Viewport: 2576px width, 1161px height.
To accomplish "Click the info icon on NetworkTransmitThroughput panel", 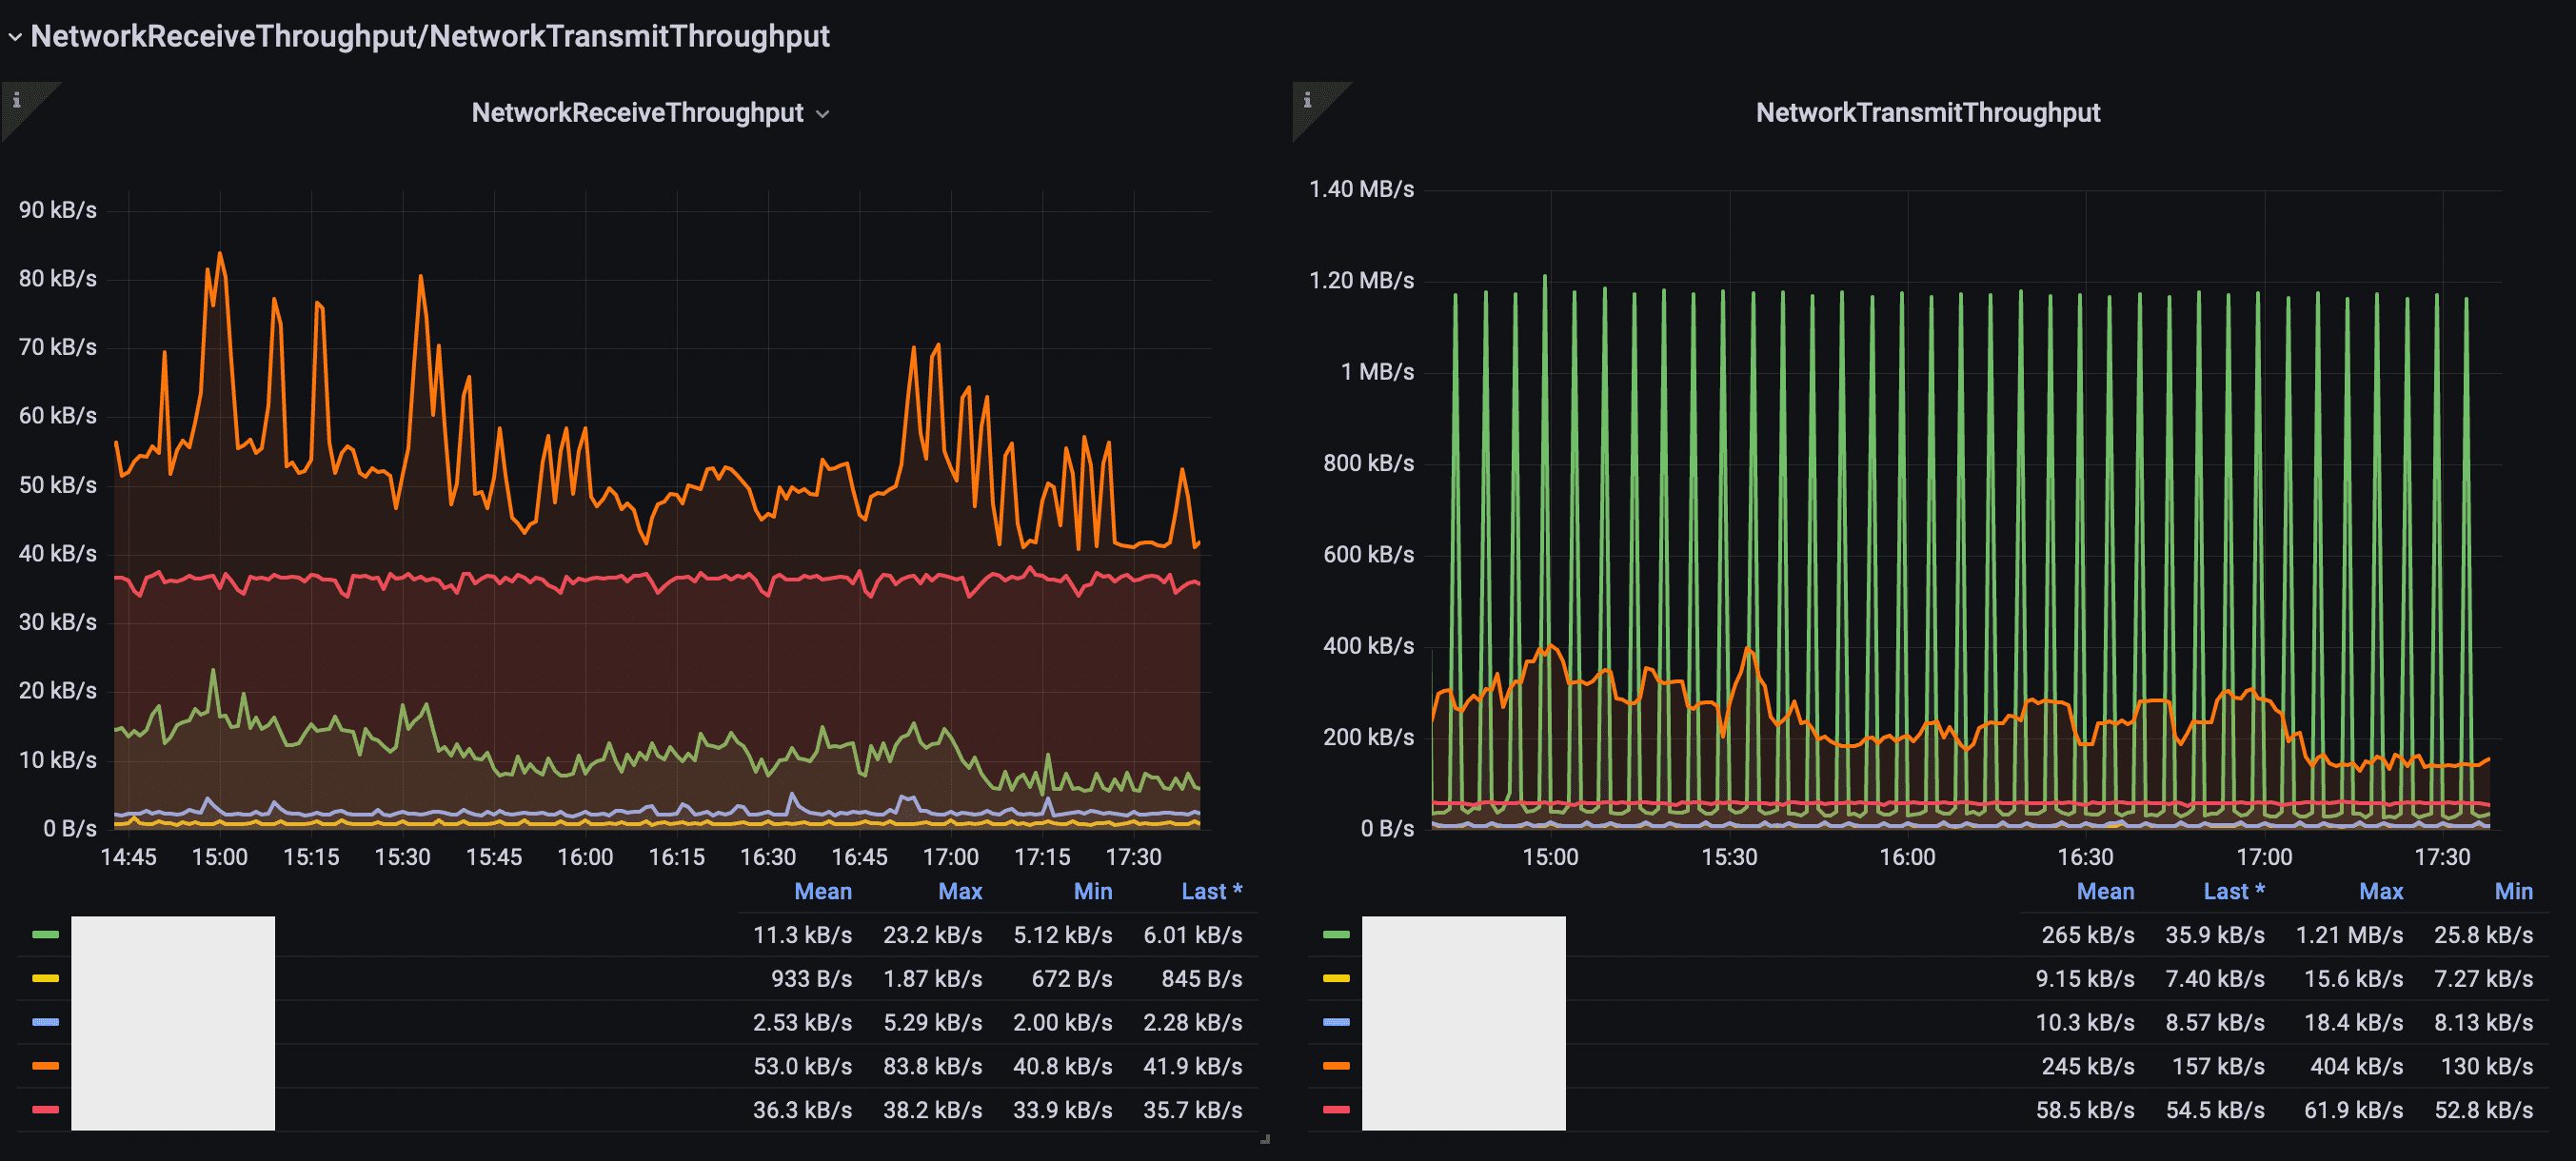I will (1307, 100).
